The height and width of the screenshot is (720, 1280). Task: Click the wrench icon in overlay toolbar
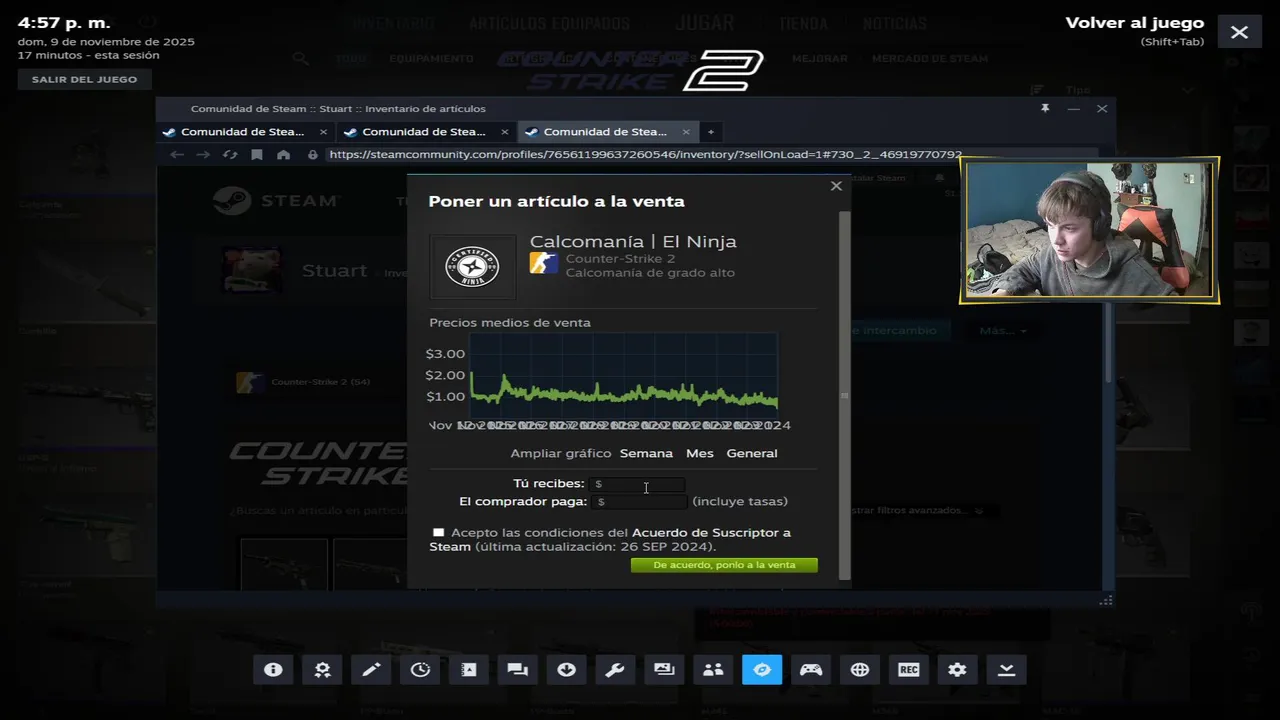[615, 670]
